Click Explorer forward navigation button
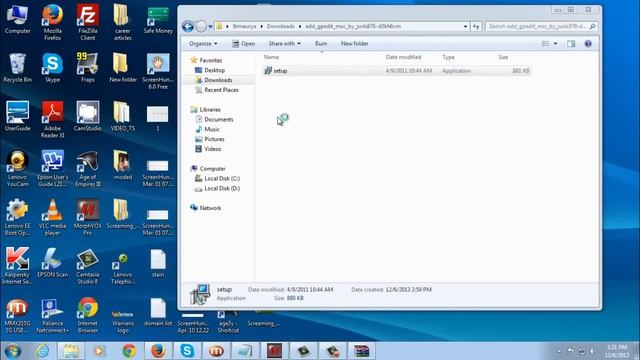Screen dimensions: 640x360 (x=201, y=27)
